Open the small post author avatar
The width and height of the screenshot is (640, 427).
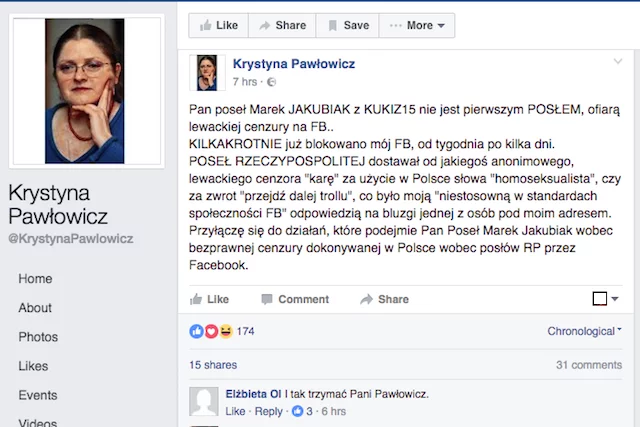point(207,73)
